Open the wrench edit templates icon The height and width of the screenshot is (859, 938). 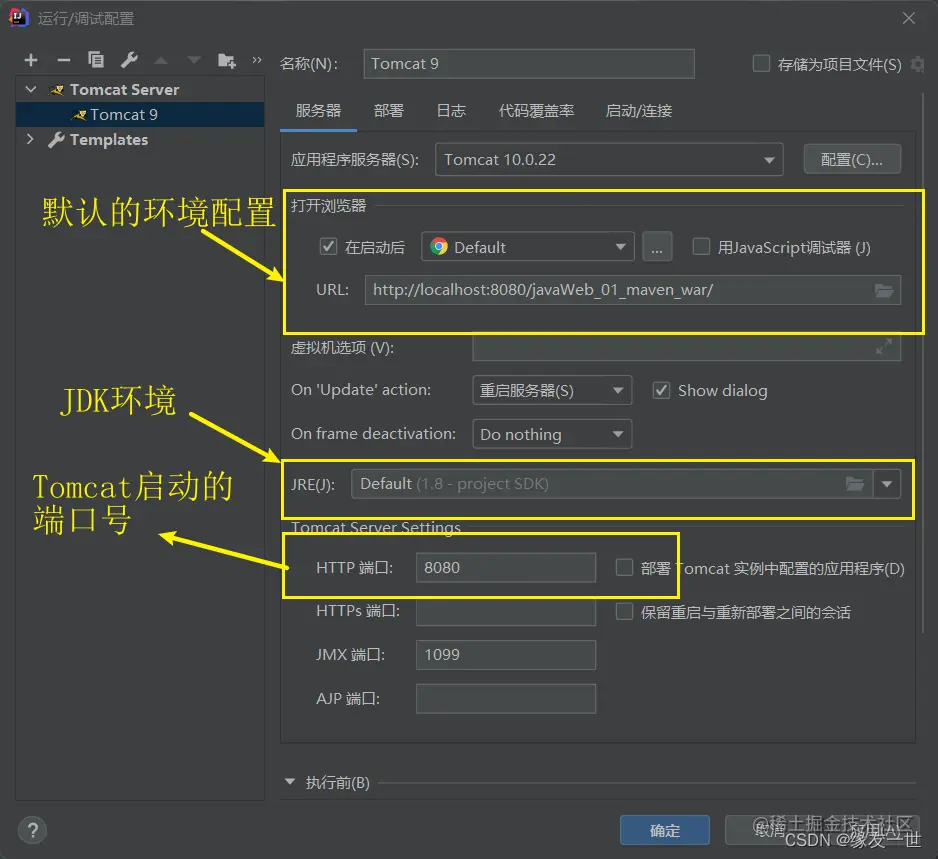[129, 60]
